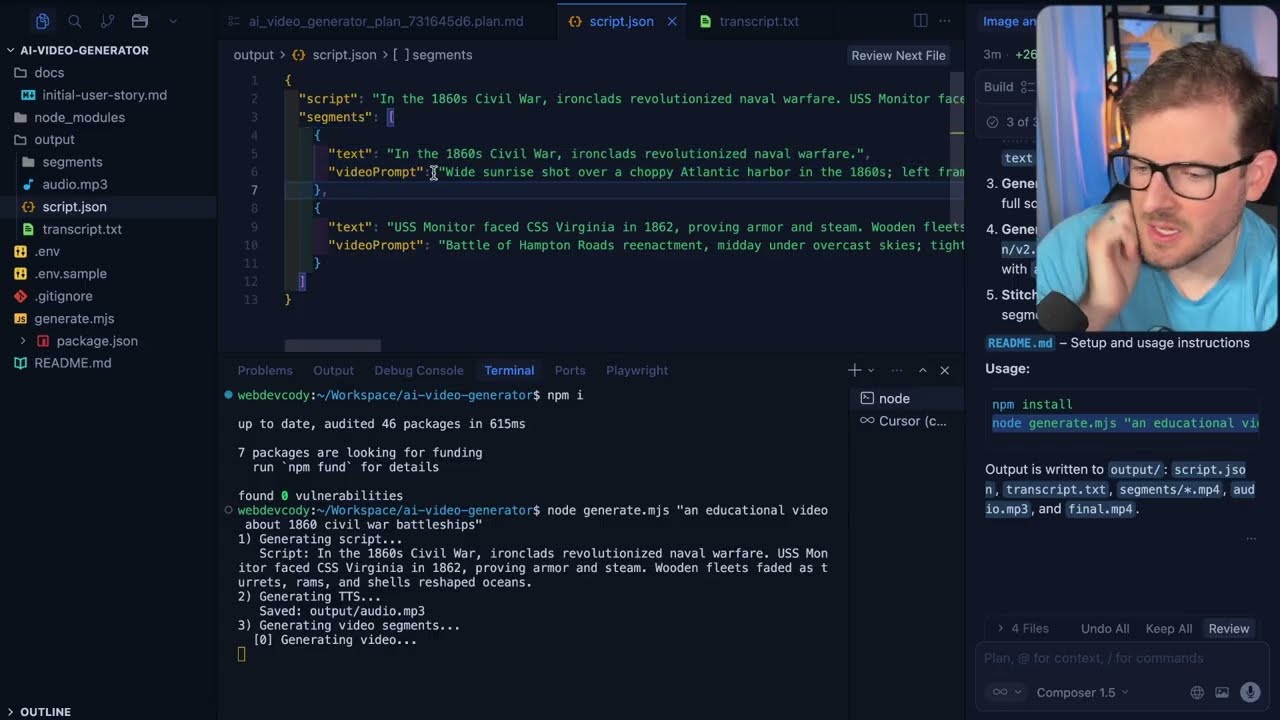This screenshot has height=720, width=1280.
Task: Select script.json in the file tree
Action: (x=74, y=206)
